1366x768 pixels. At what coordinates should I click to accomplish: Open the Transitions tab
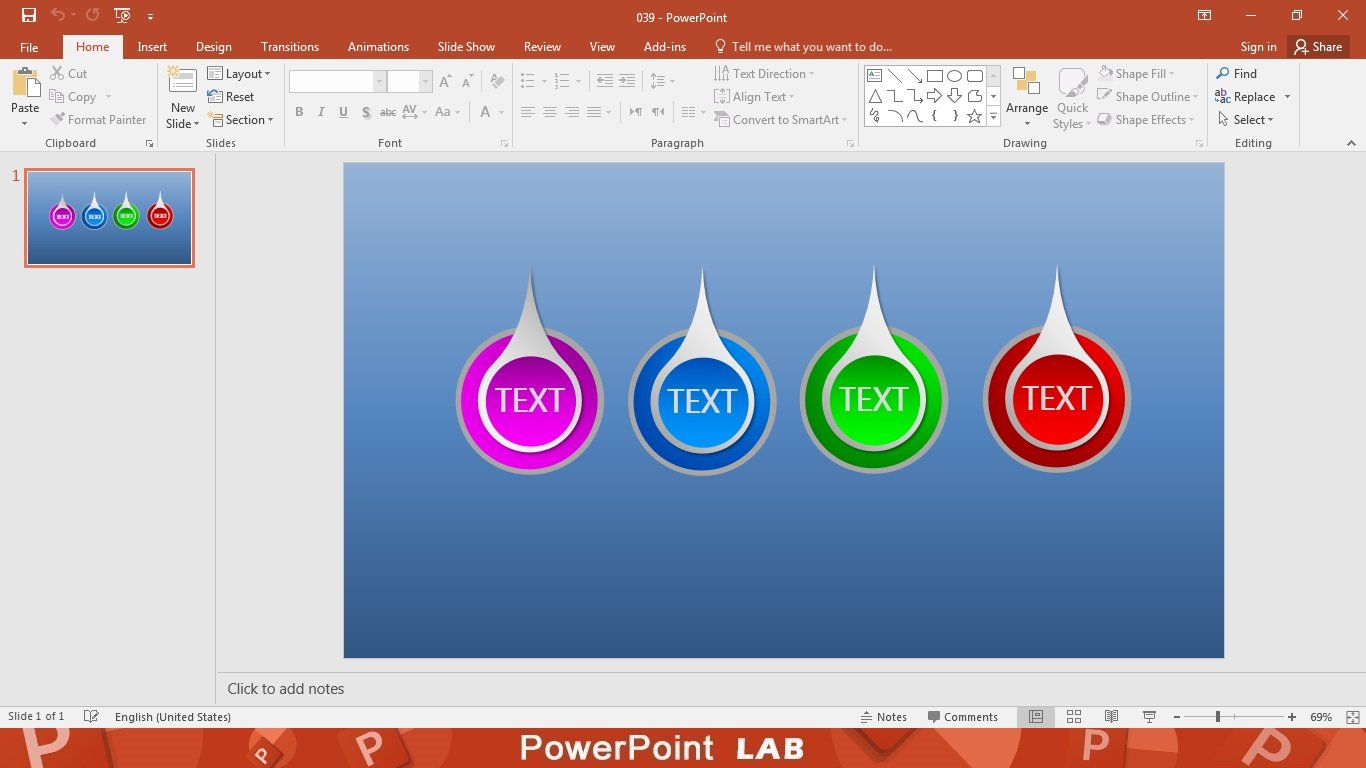pyautogui.click(x=290, y=47)
